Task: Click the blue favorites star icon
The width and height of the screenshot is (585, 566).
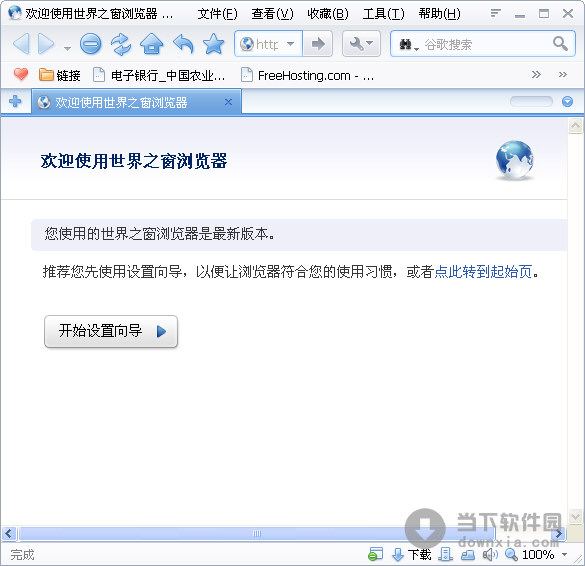Action: [213, 44]
